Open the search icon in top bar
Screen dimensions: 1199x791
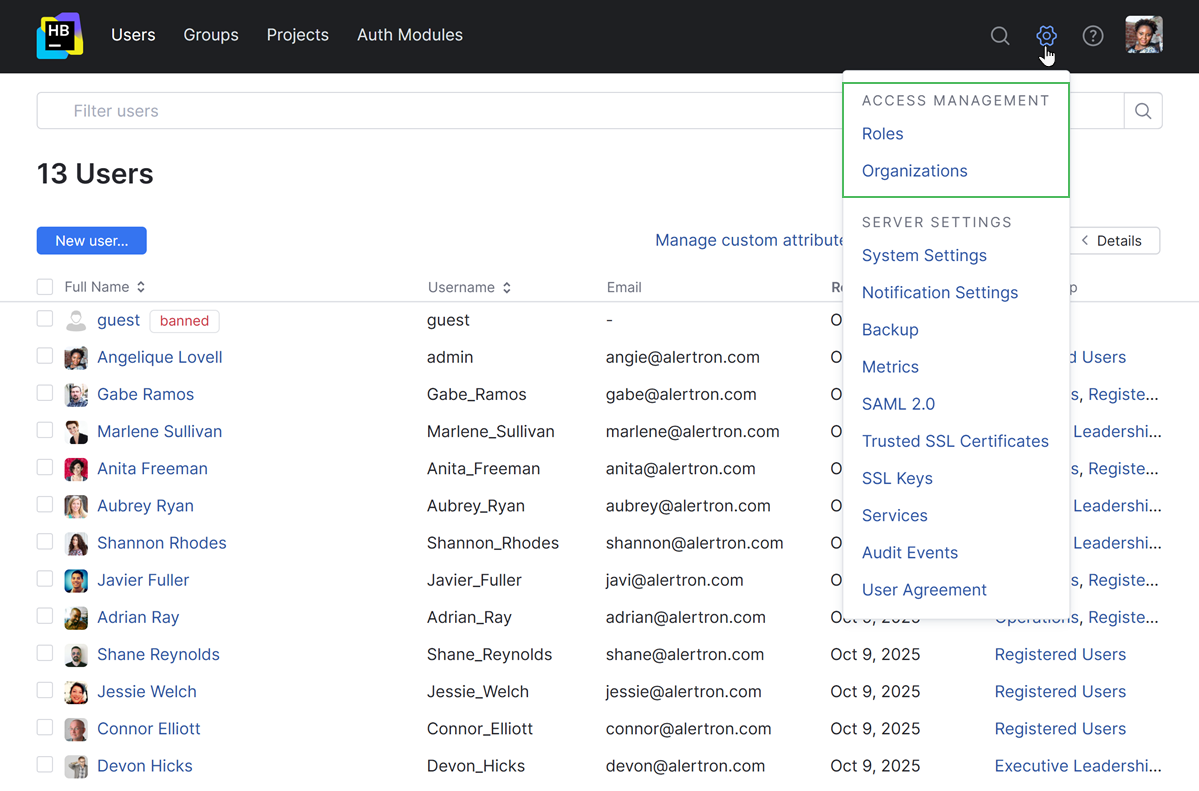(999, 36)
